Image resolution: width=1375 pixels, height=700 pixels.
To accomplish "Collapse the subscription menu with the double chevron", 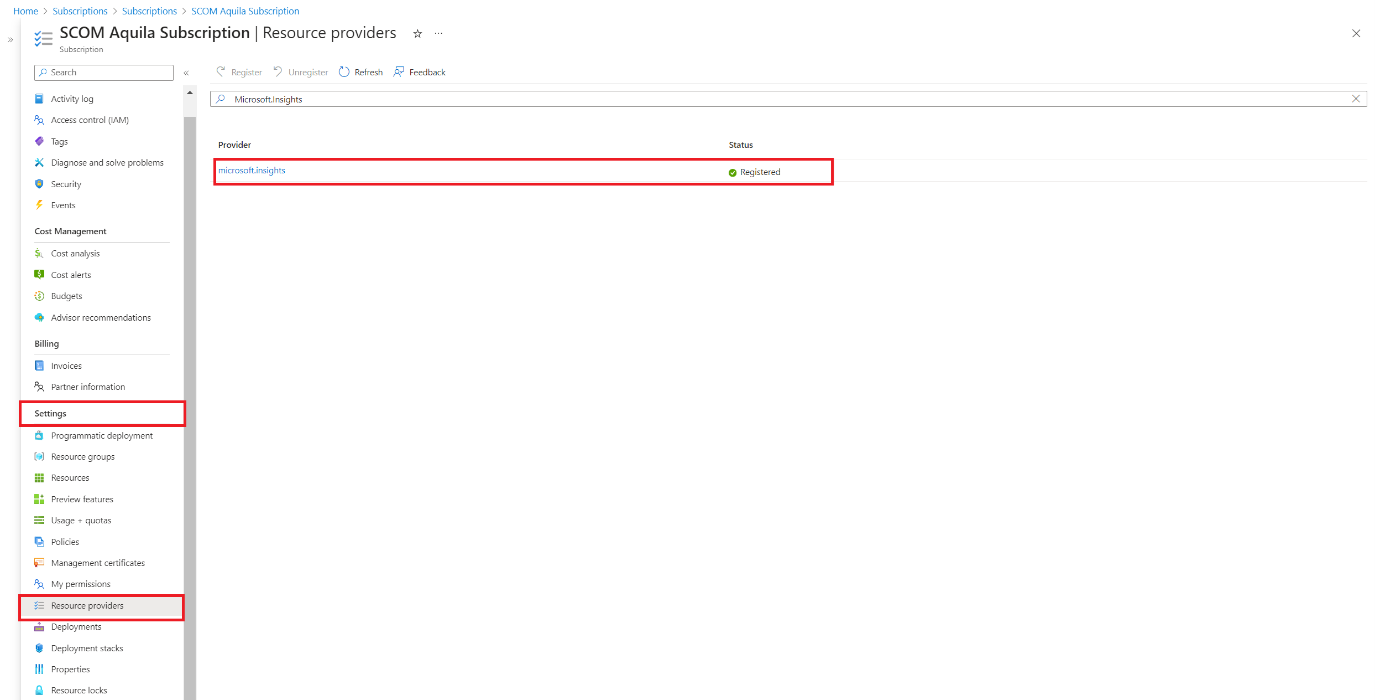I will point(186,71).
